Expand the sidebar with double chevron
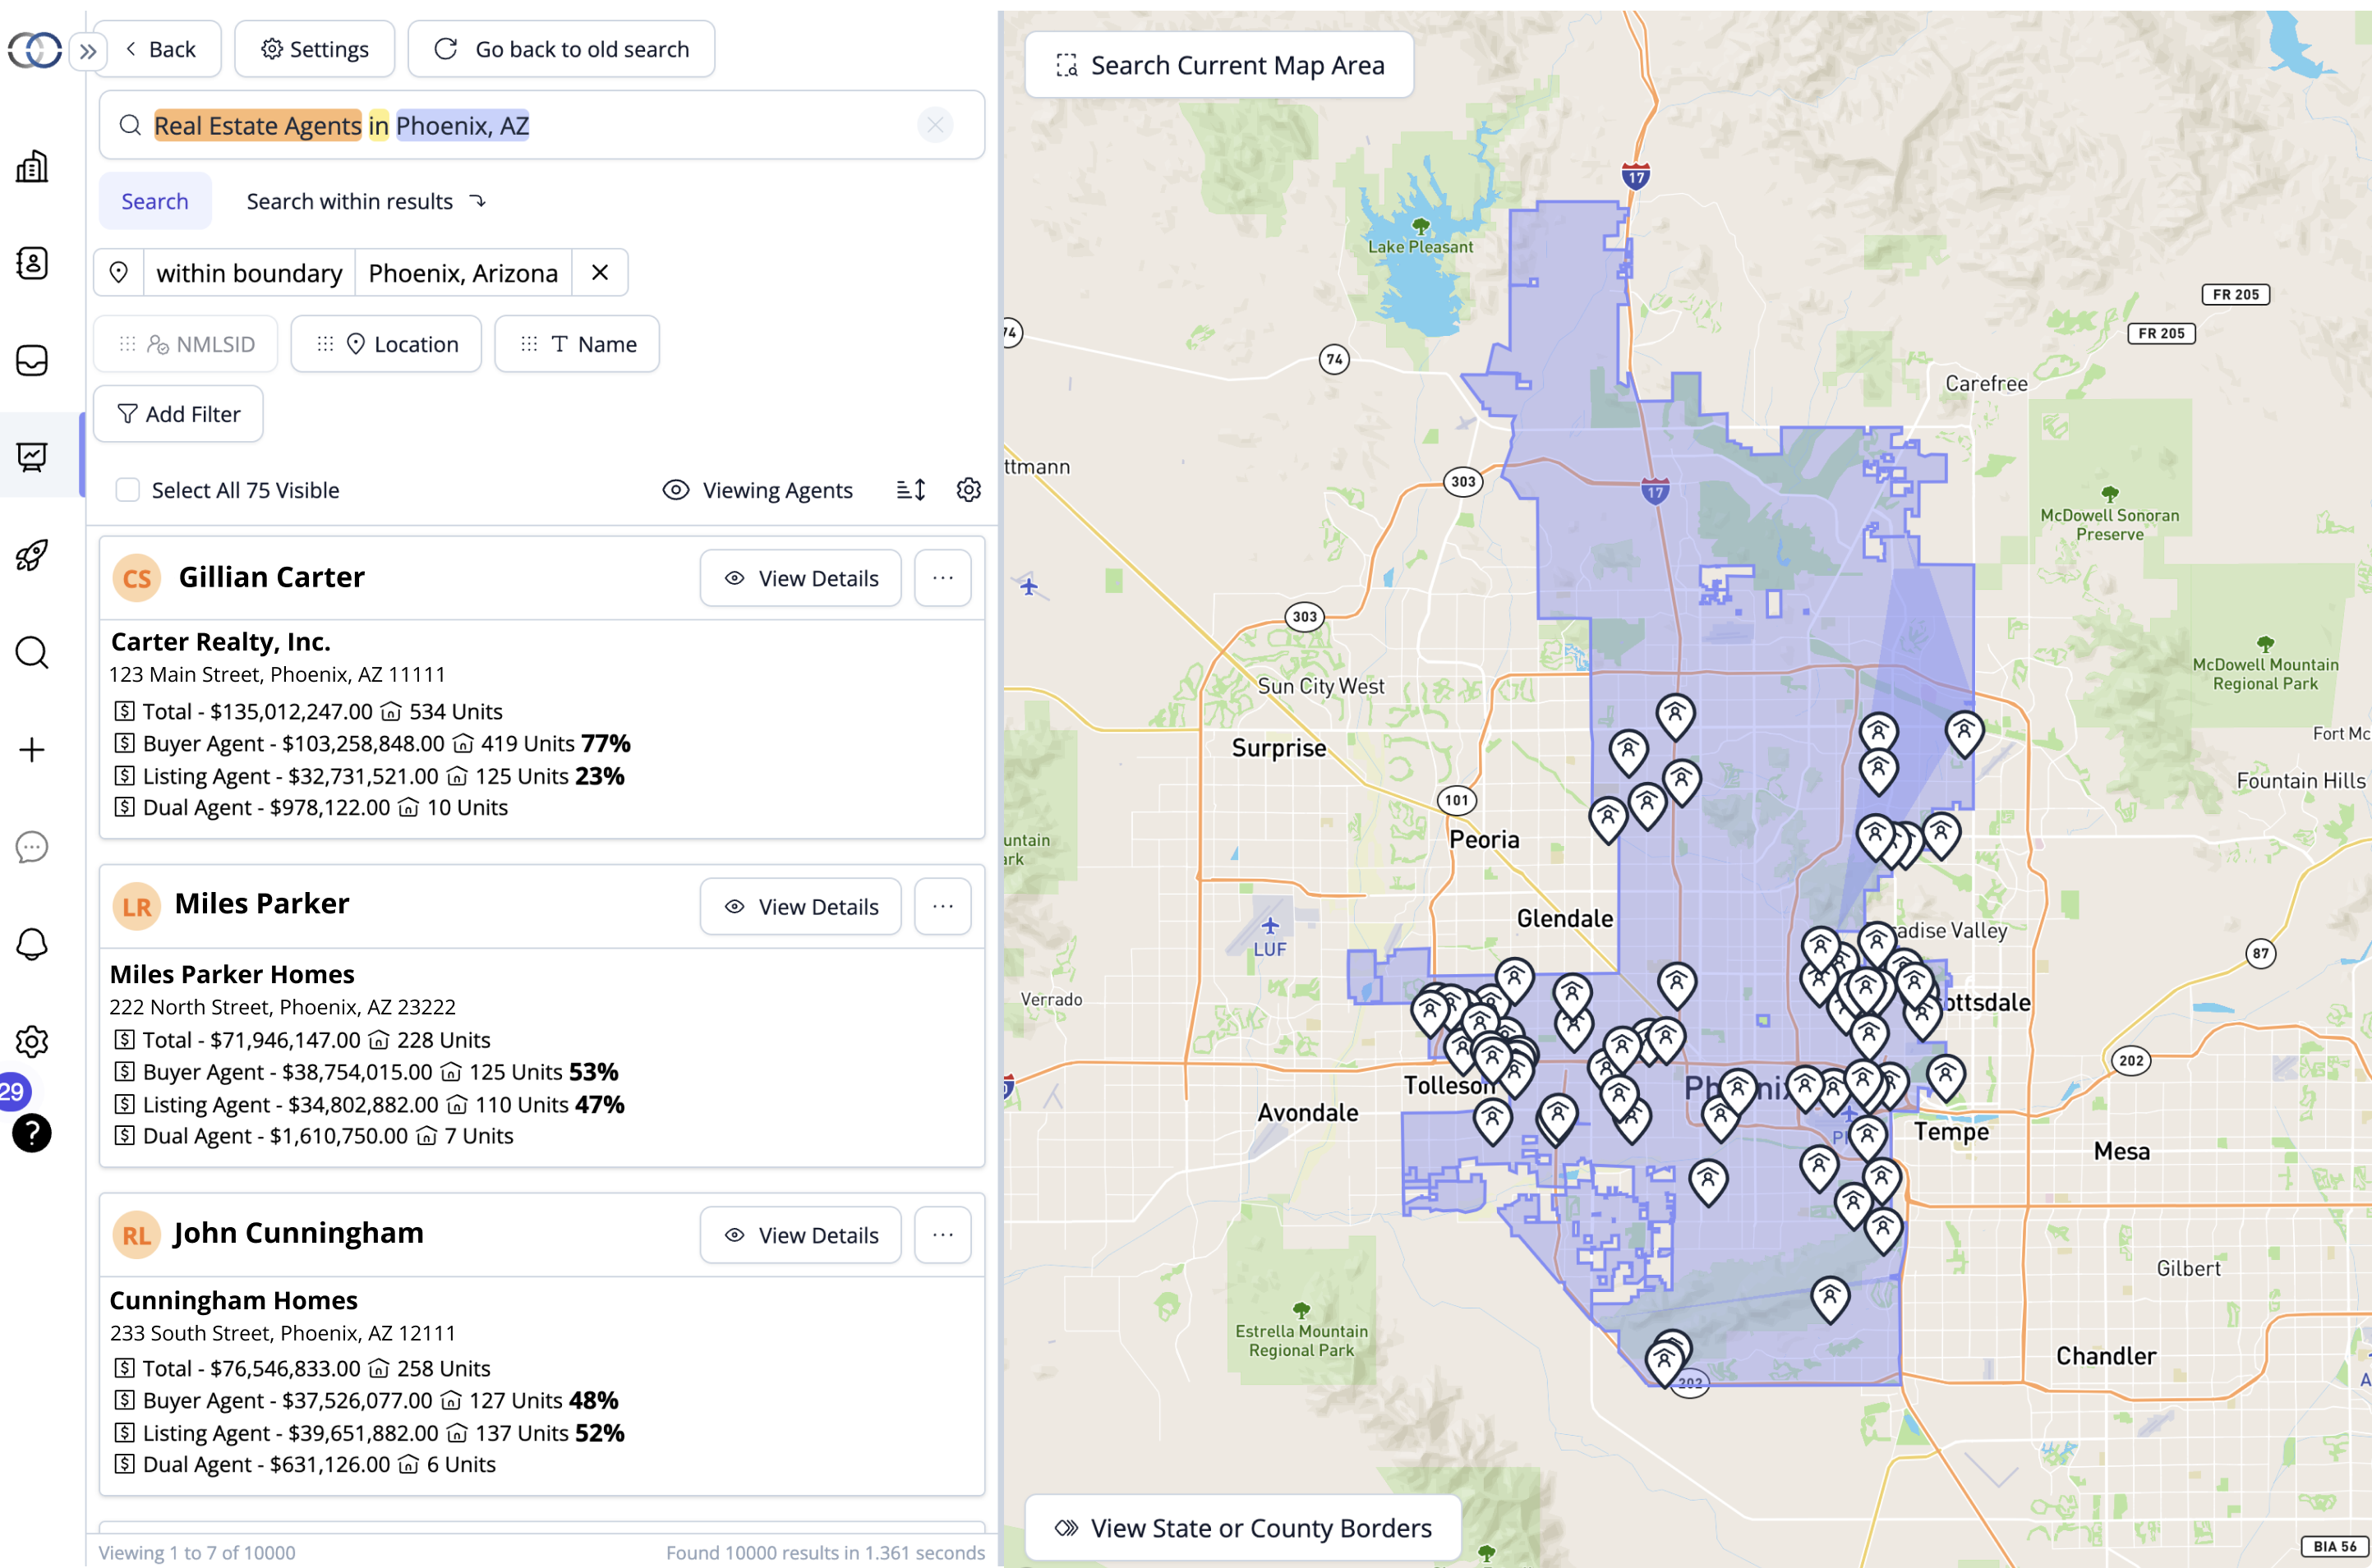This screenshot has height=1568, width=2372. click(x=88, y=51)
